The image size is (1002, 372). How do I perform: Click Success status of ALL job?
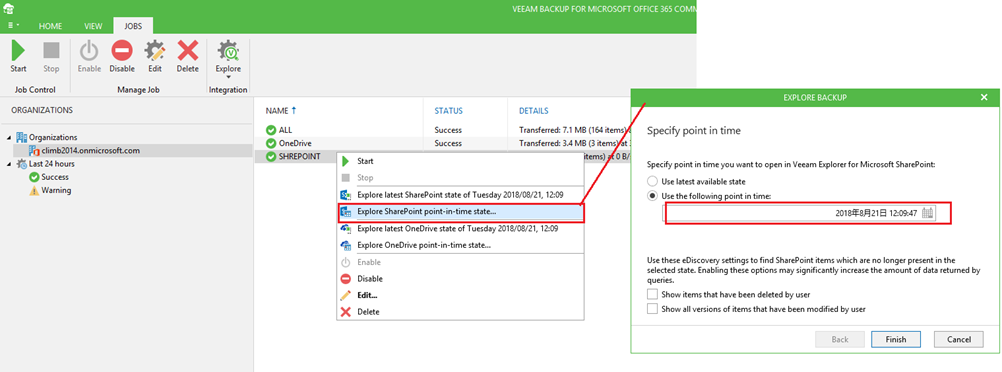coord(448,130)
